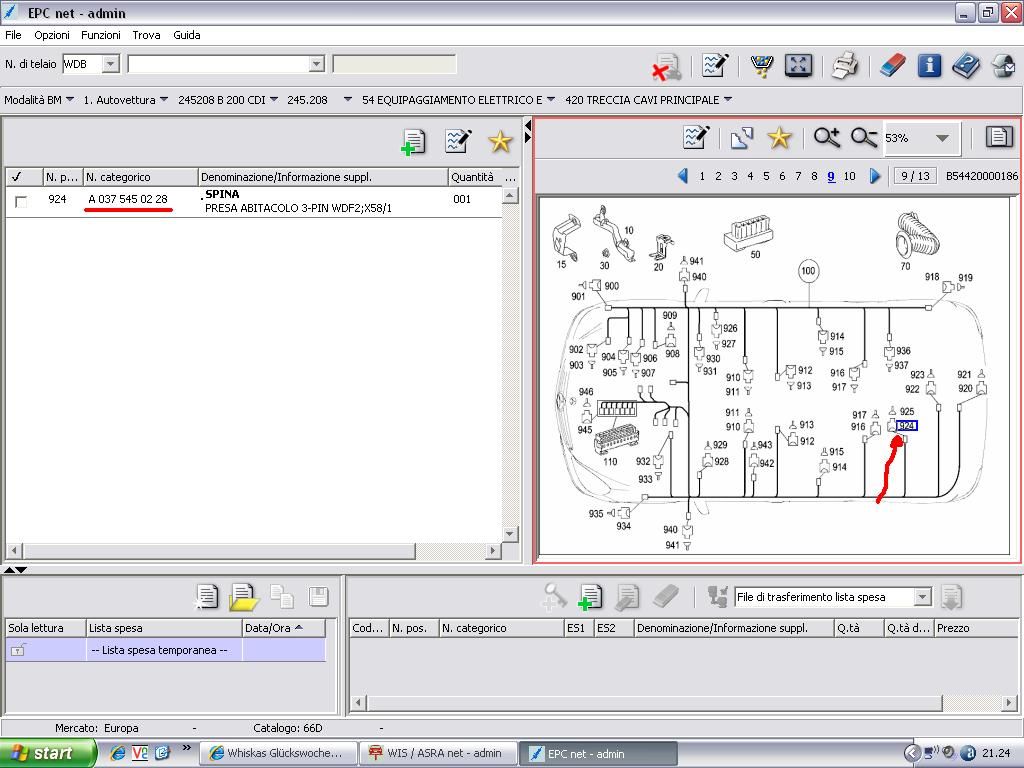Open the Funzioni menu
1024x768 pixels.
tap(101, 35)
